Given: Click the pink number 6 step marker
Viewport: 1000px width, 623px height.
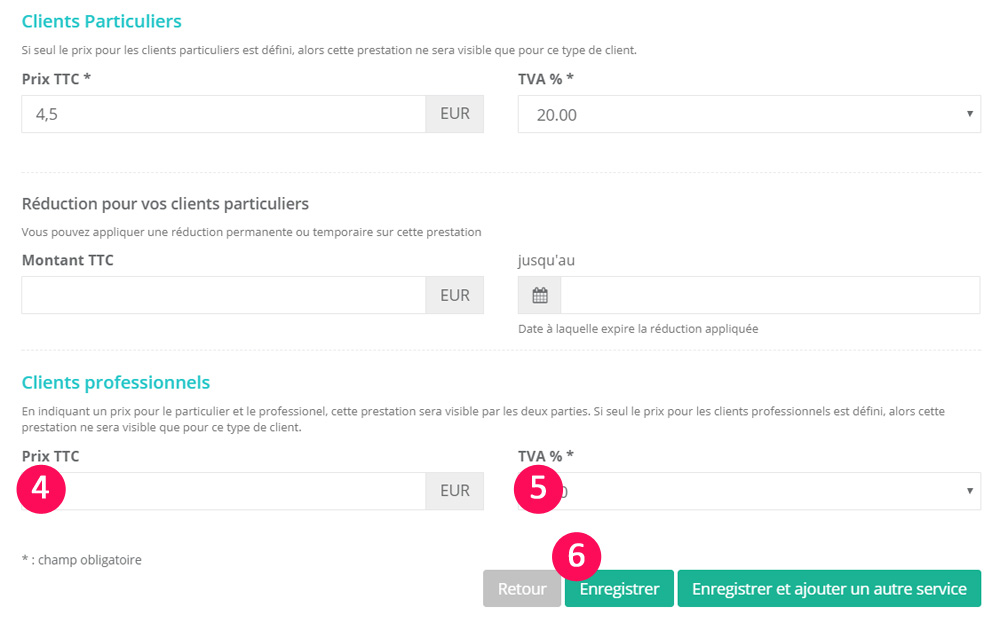Looking at the screenshot, I should point(576,558).
